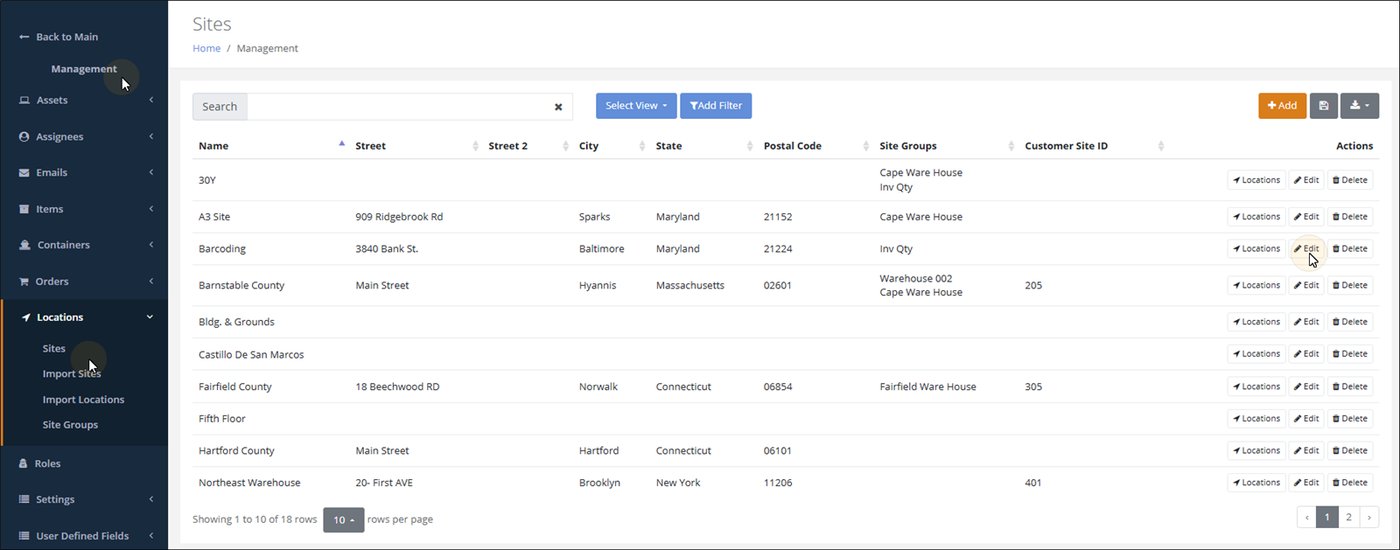1400x550 pixels.
Task: Sort by Street 2 column header
Action: pos(528,146)
